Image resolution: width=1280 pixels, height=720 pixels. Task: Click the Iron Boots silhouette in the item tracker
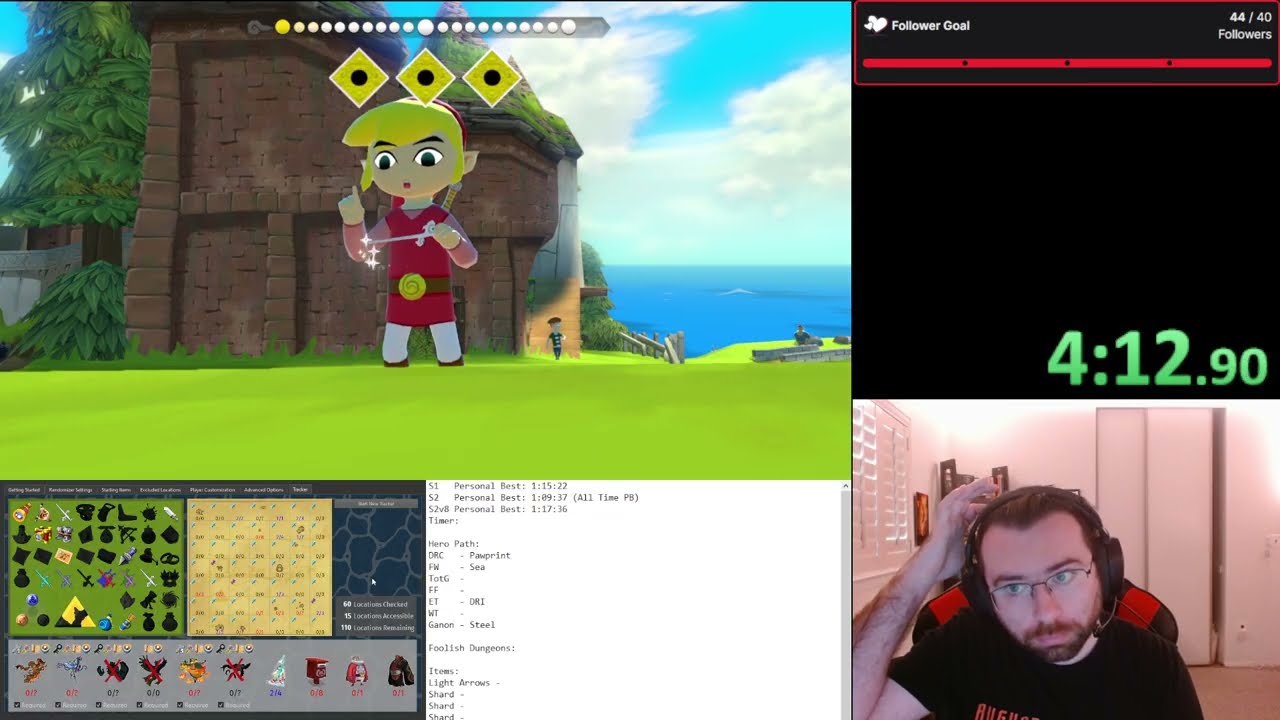pyautogui.click(x=127, y=513)
